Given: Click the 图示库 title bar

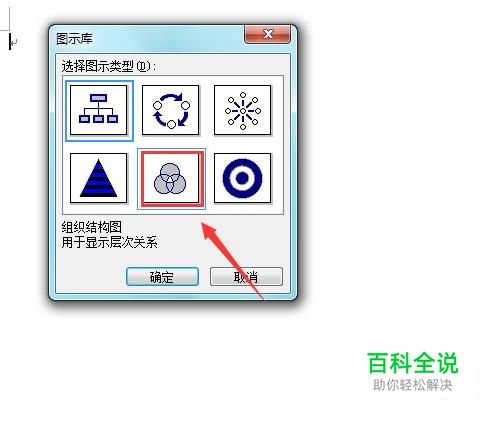Looking at the screenshot, I should [x=147, y=38].
